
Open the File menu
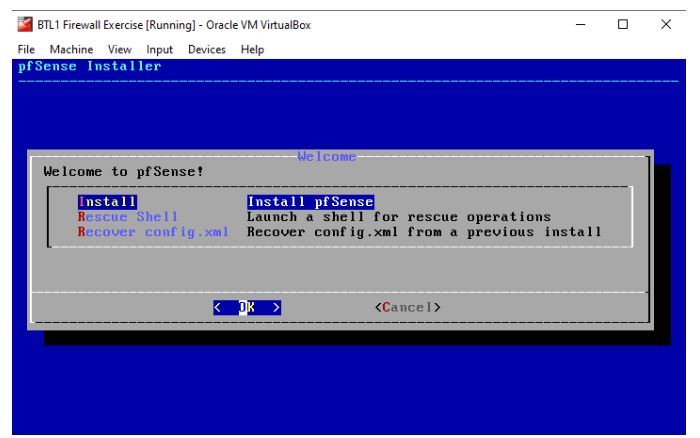(x=26, y=50)
